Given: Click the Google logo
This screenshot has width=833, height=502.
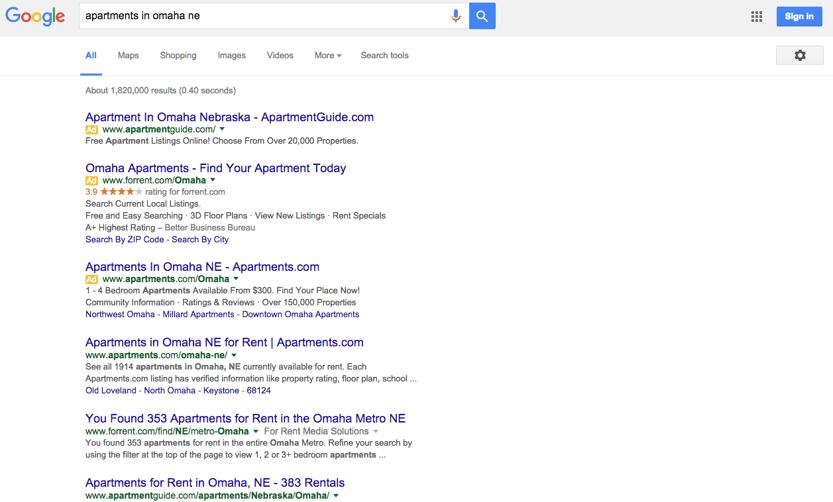Looking at the screenshot, I should click(x=35, y=16).
